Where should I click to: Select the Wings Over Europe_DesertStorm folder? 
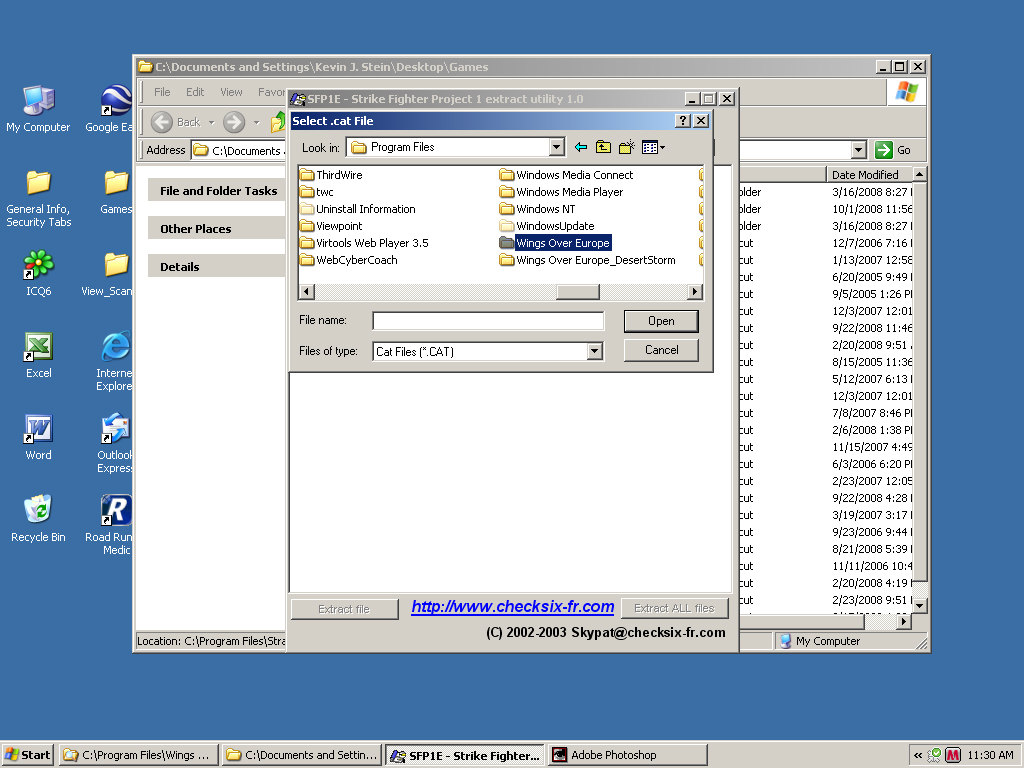tap(587, 260)
